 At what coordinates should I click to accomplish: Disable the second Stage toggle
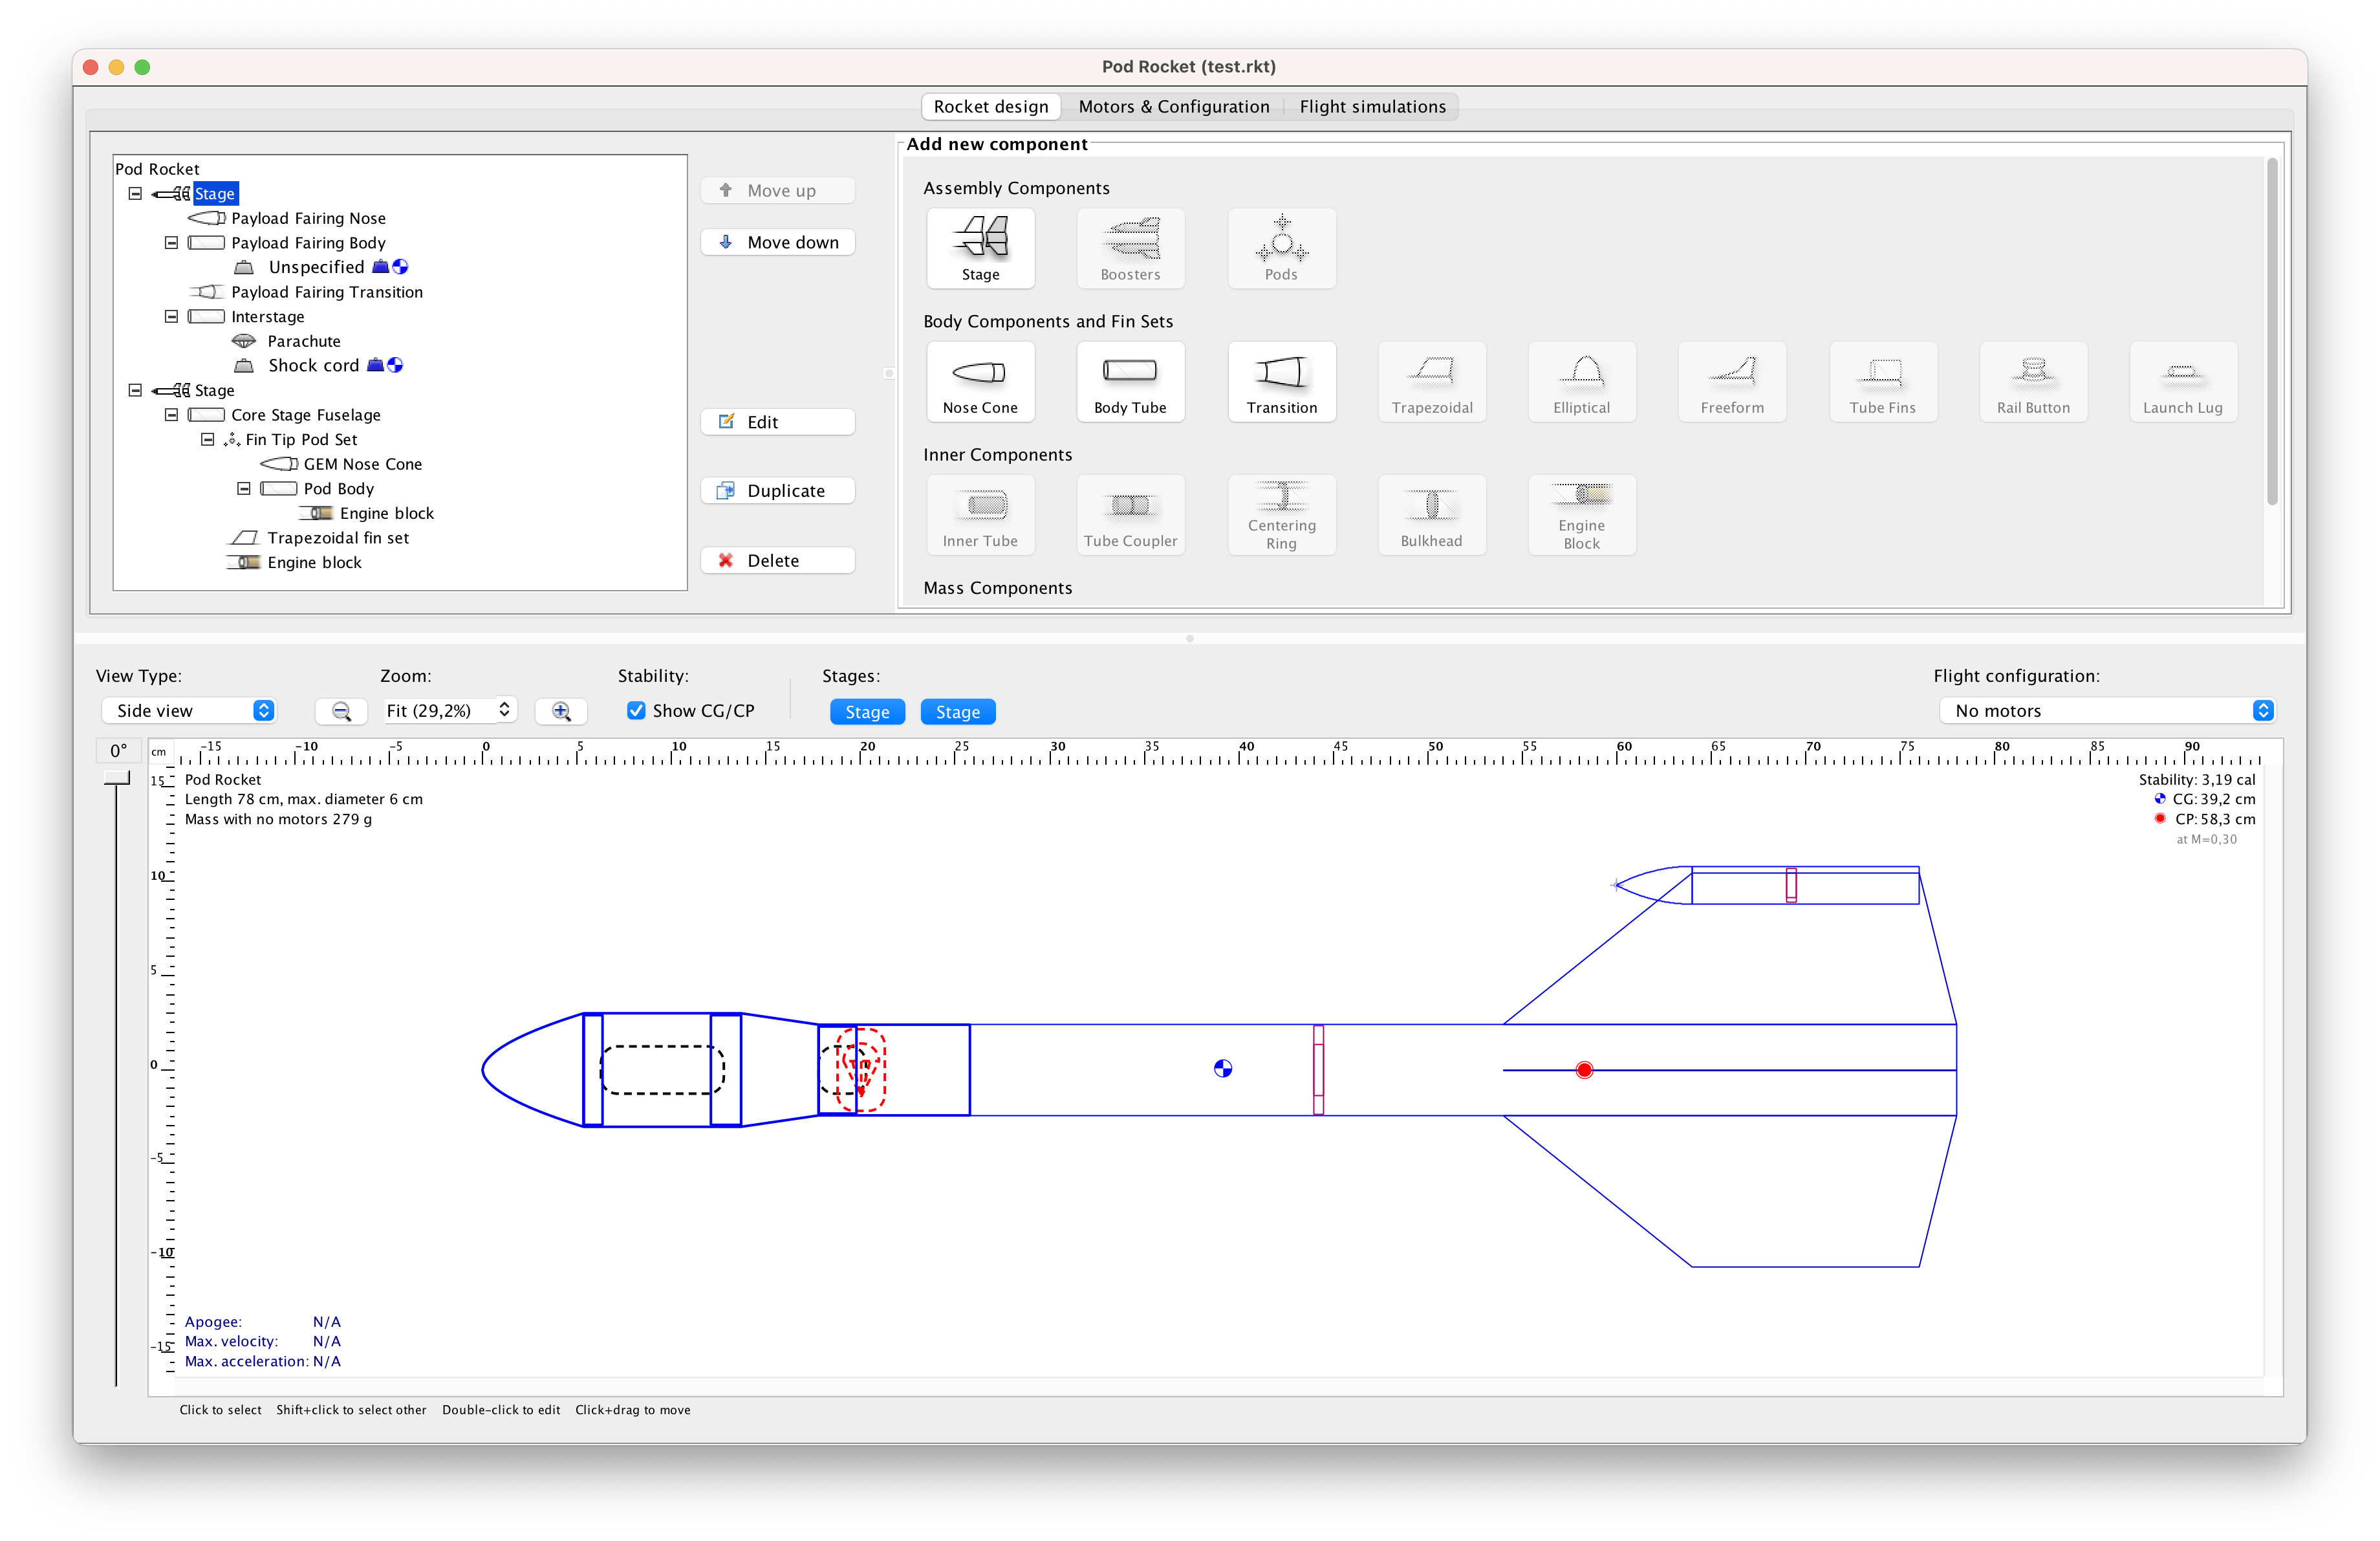(957, 711)
